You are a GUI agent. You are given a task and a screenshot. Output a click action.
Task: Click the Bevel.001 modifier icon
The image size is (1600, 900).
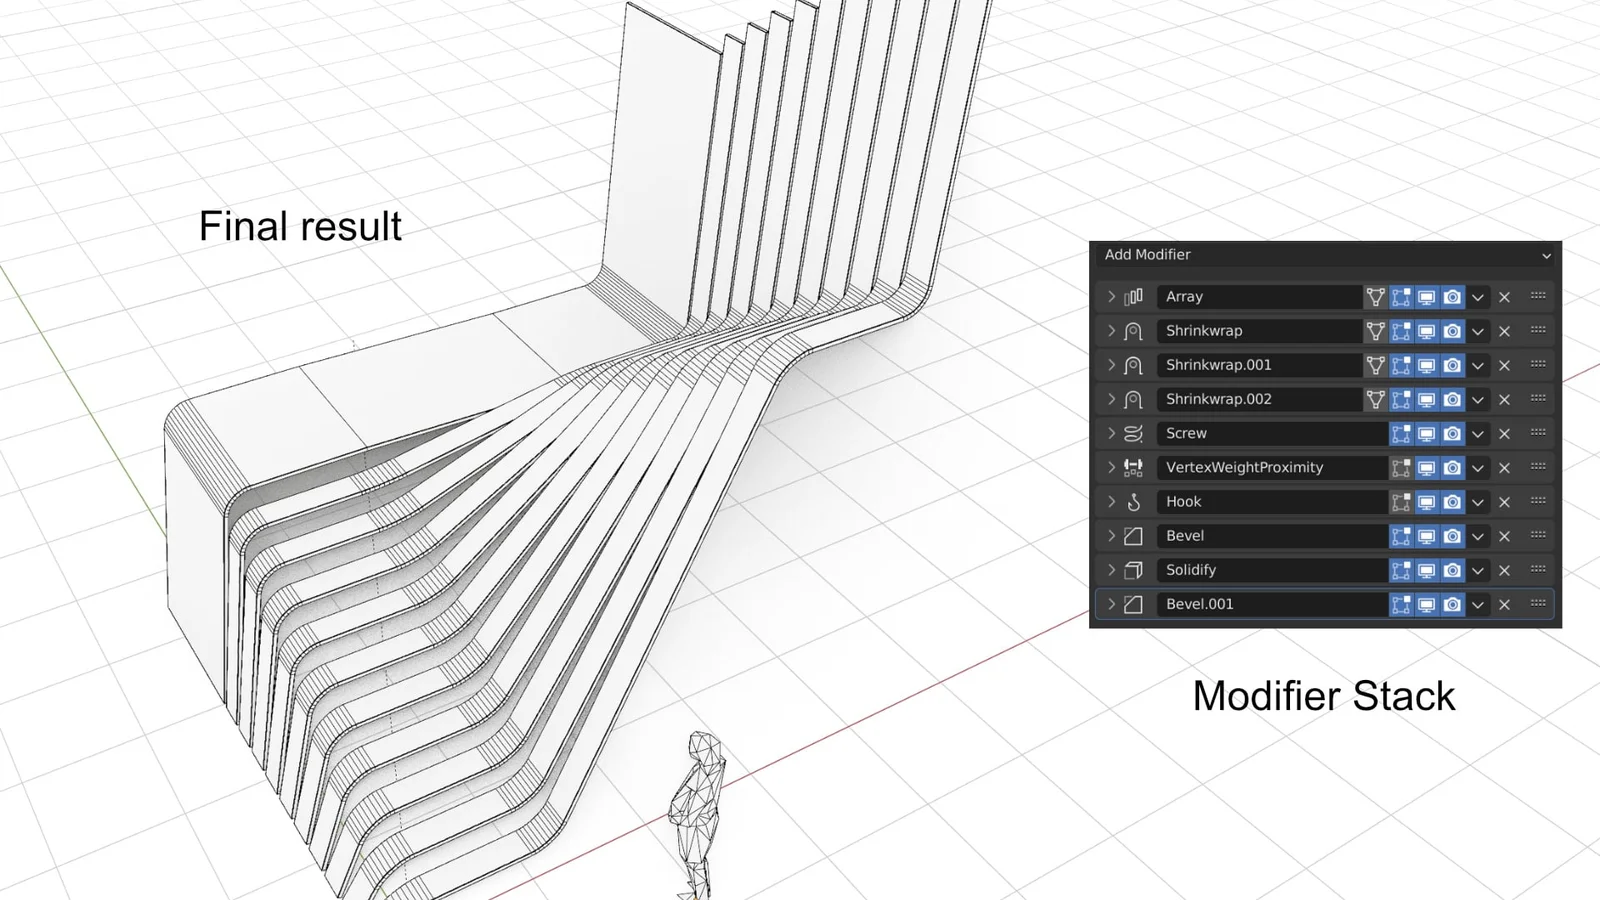pyautogui.click(x=1133, y=603)
